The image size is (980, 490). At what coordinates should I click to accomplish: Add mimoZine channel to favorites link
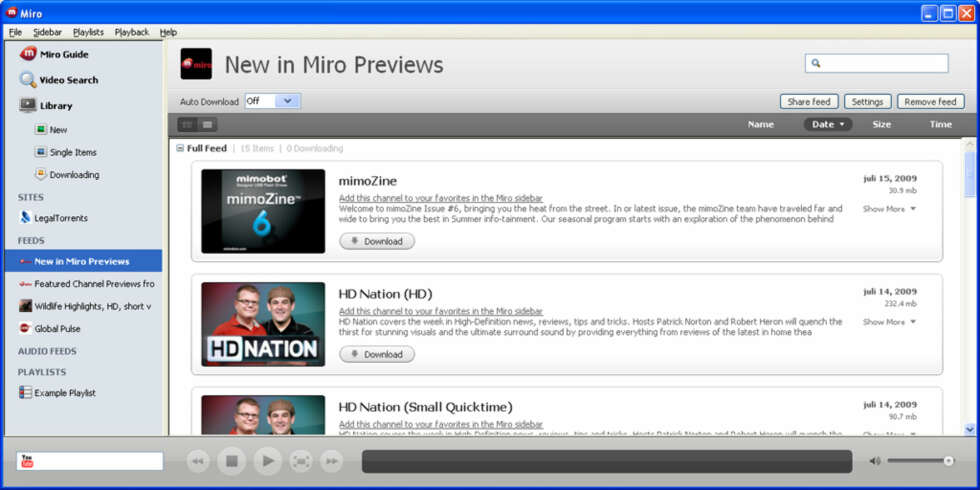point(441,198)
